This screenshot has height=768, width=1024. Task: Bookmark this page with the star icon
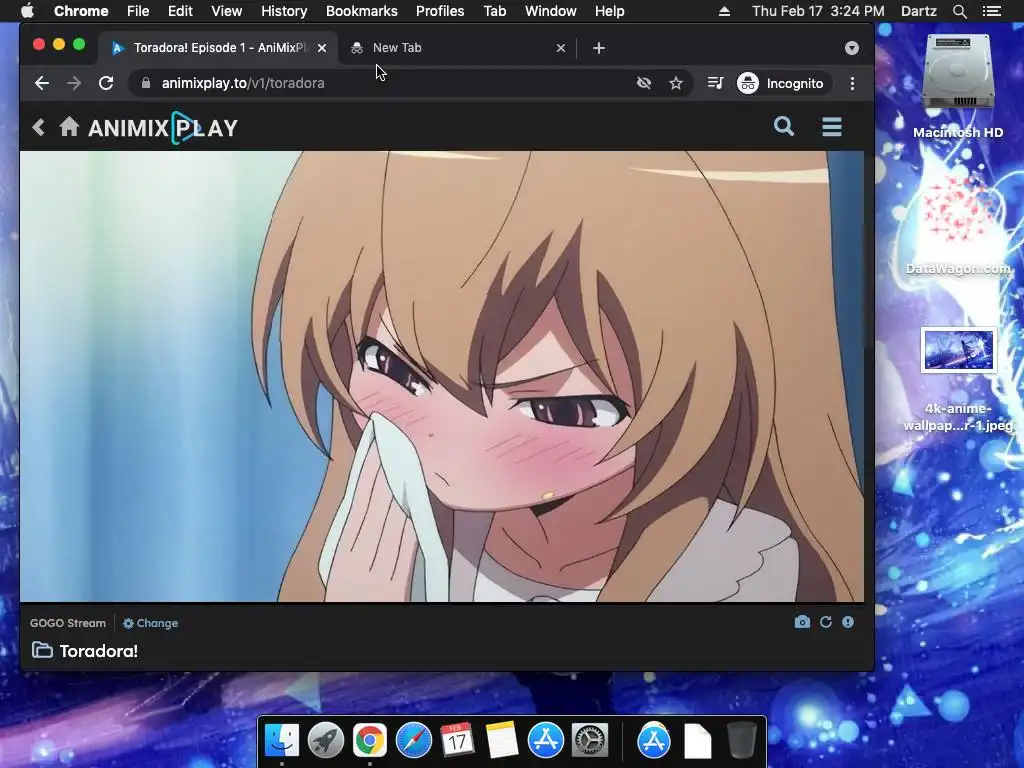tap(676, 83)
